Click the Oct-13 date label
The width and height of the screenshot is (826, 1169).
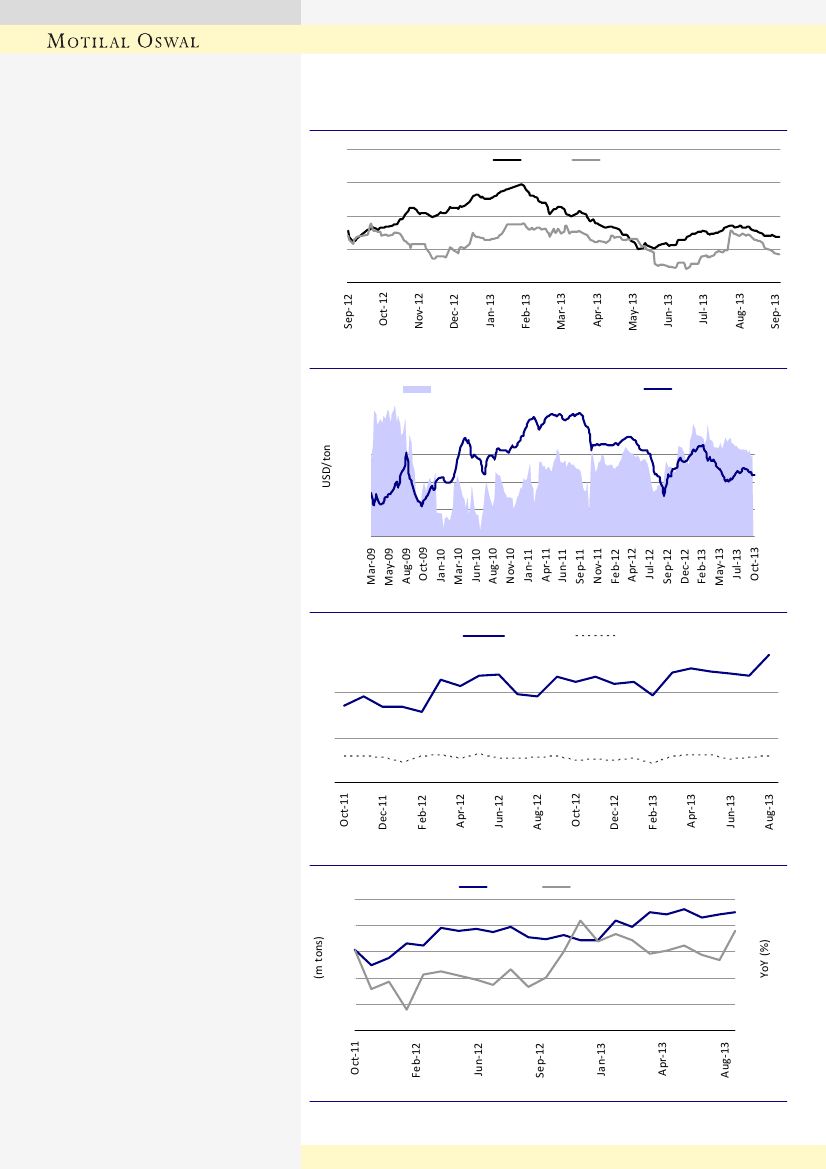(x=755, y=566)
